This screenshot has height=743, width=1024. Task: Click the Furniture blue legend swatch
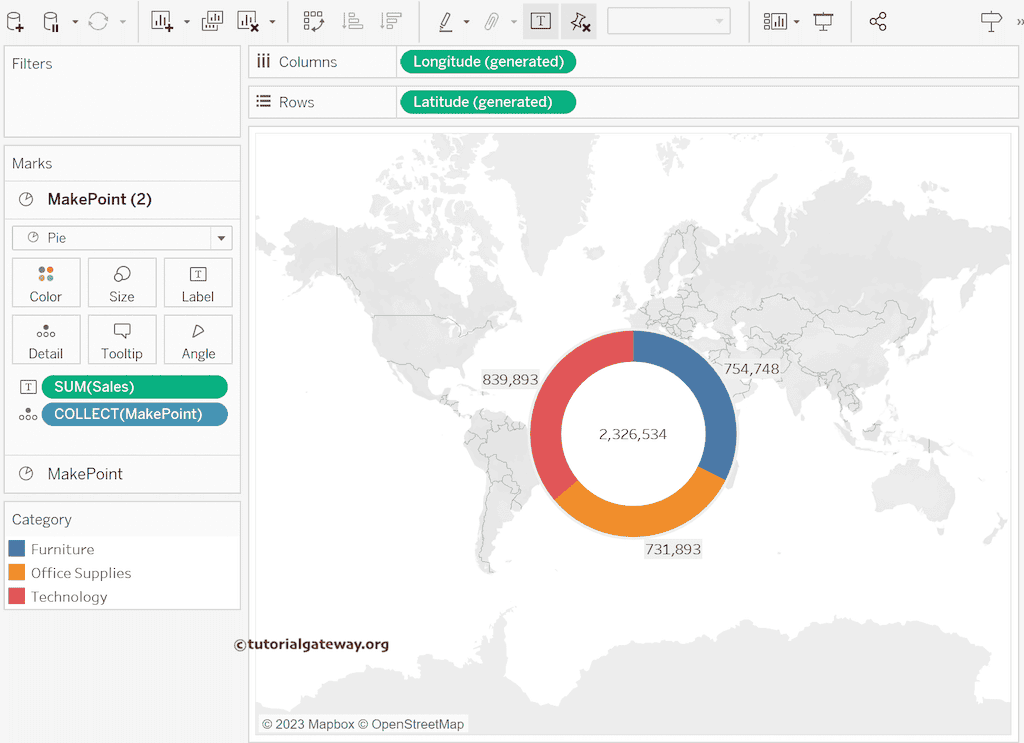[x=16, y=549]
